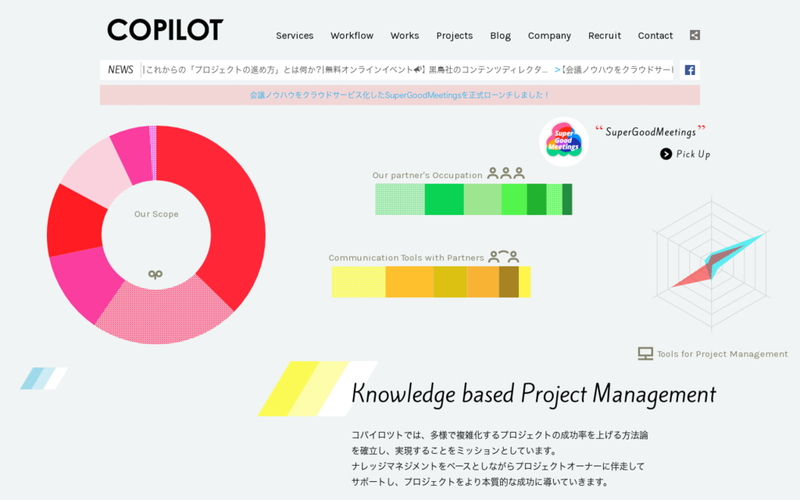Click the share icon in navigation
This screenshot has width=800, height=500.
[694, 35]
